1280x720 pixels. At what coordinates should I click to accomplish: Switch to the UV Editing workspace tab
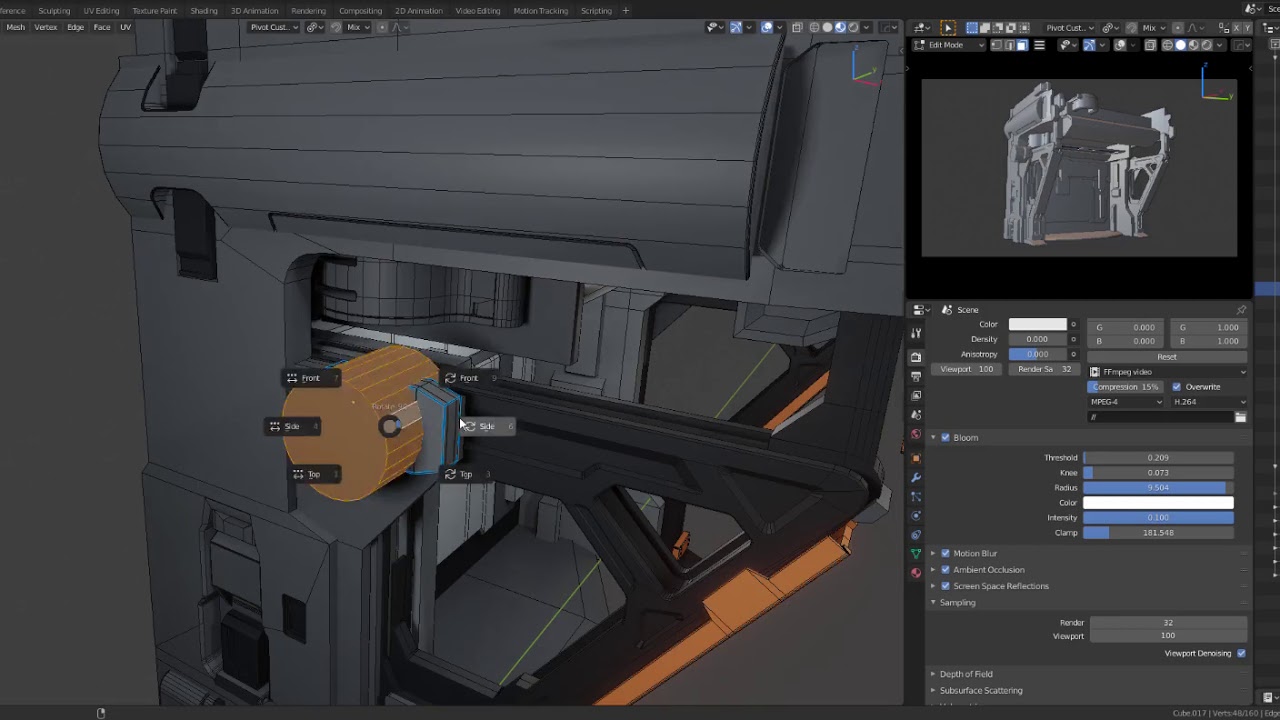(101, 11)
